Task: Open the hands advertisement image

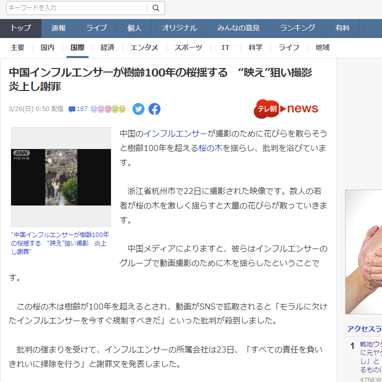Action: (364, 252)
